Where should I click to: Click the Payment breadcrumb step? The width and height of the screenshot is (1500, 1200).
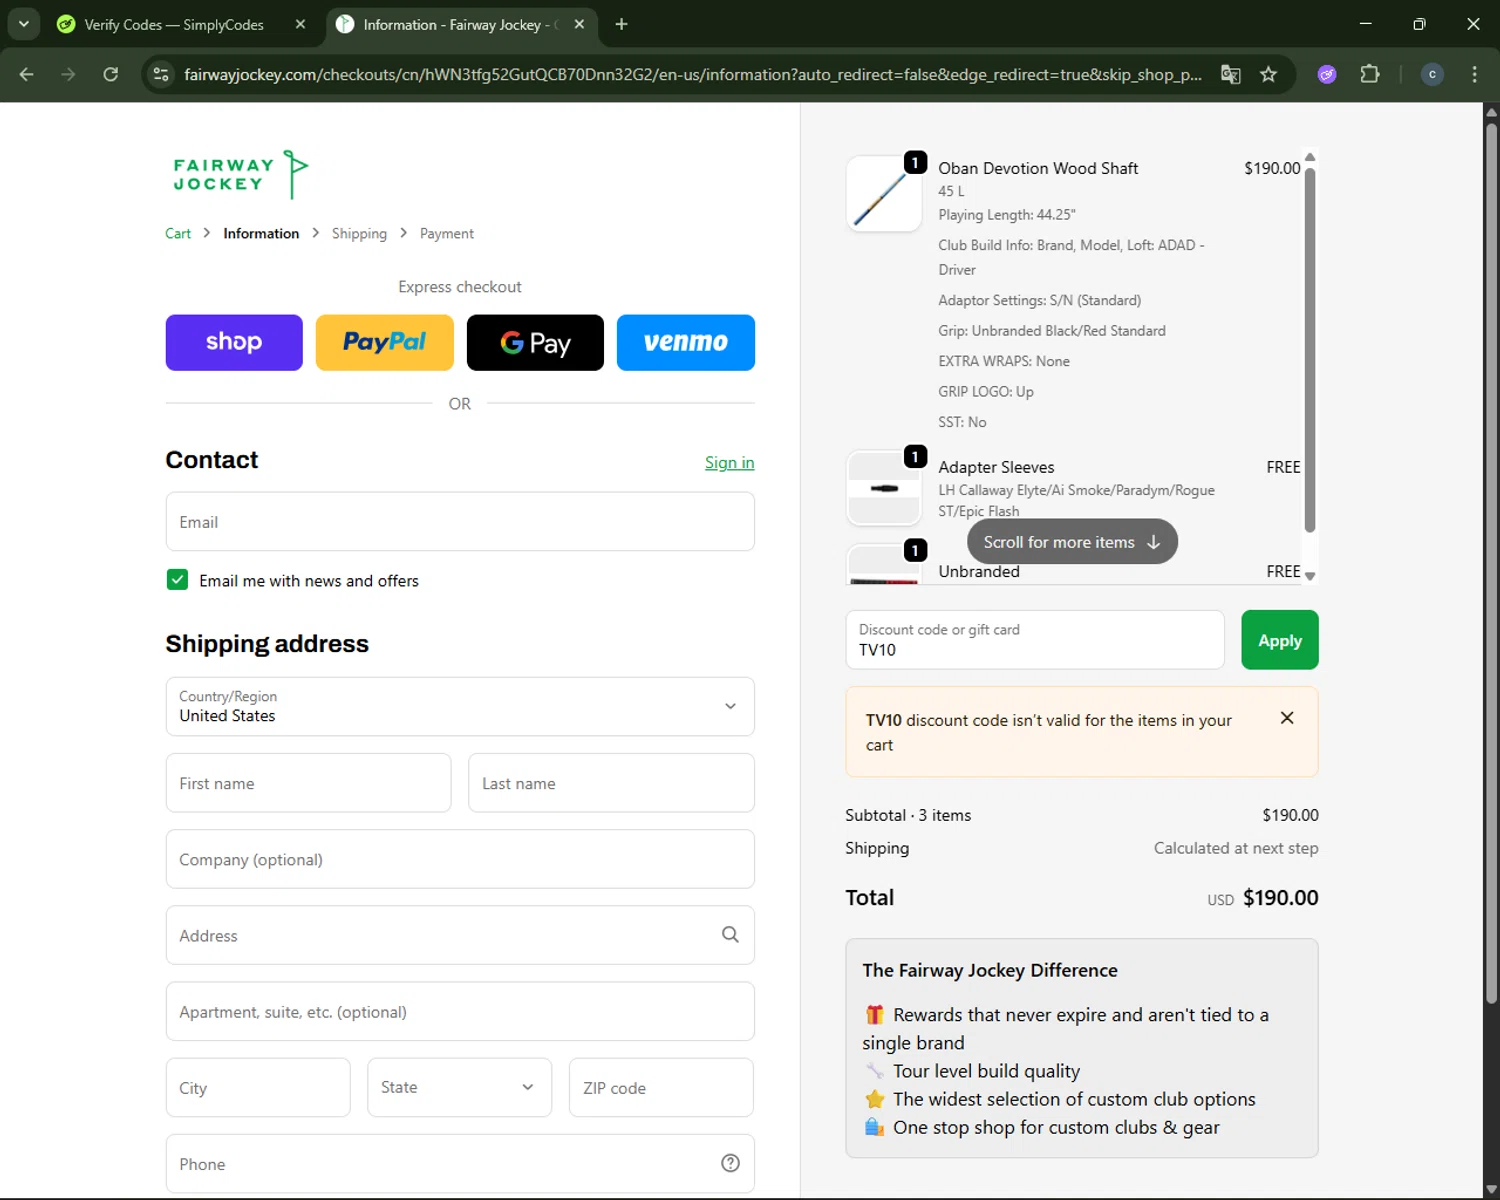point(447,233)
